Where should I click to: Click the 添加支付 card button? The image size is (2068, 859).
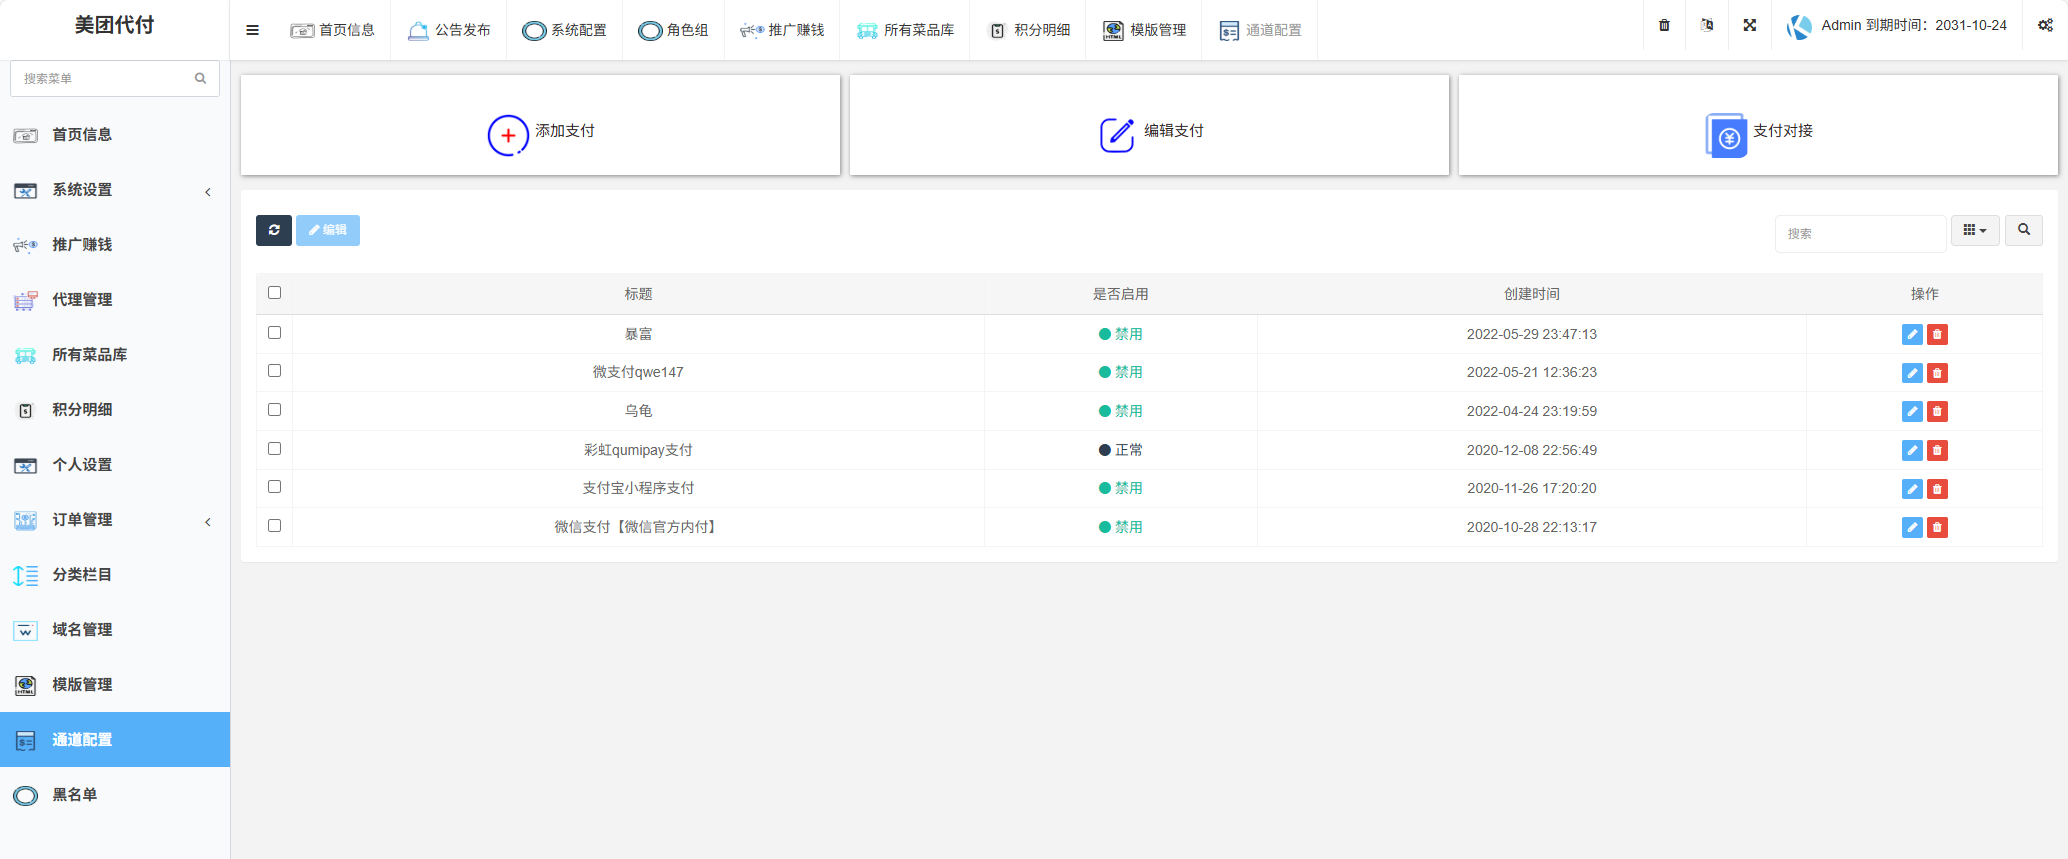click(540, 131)
